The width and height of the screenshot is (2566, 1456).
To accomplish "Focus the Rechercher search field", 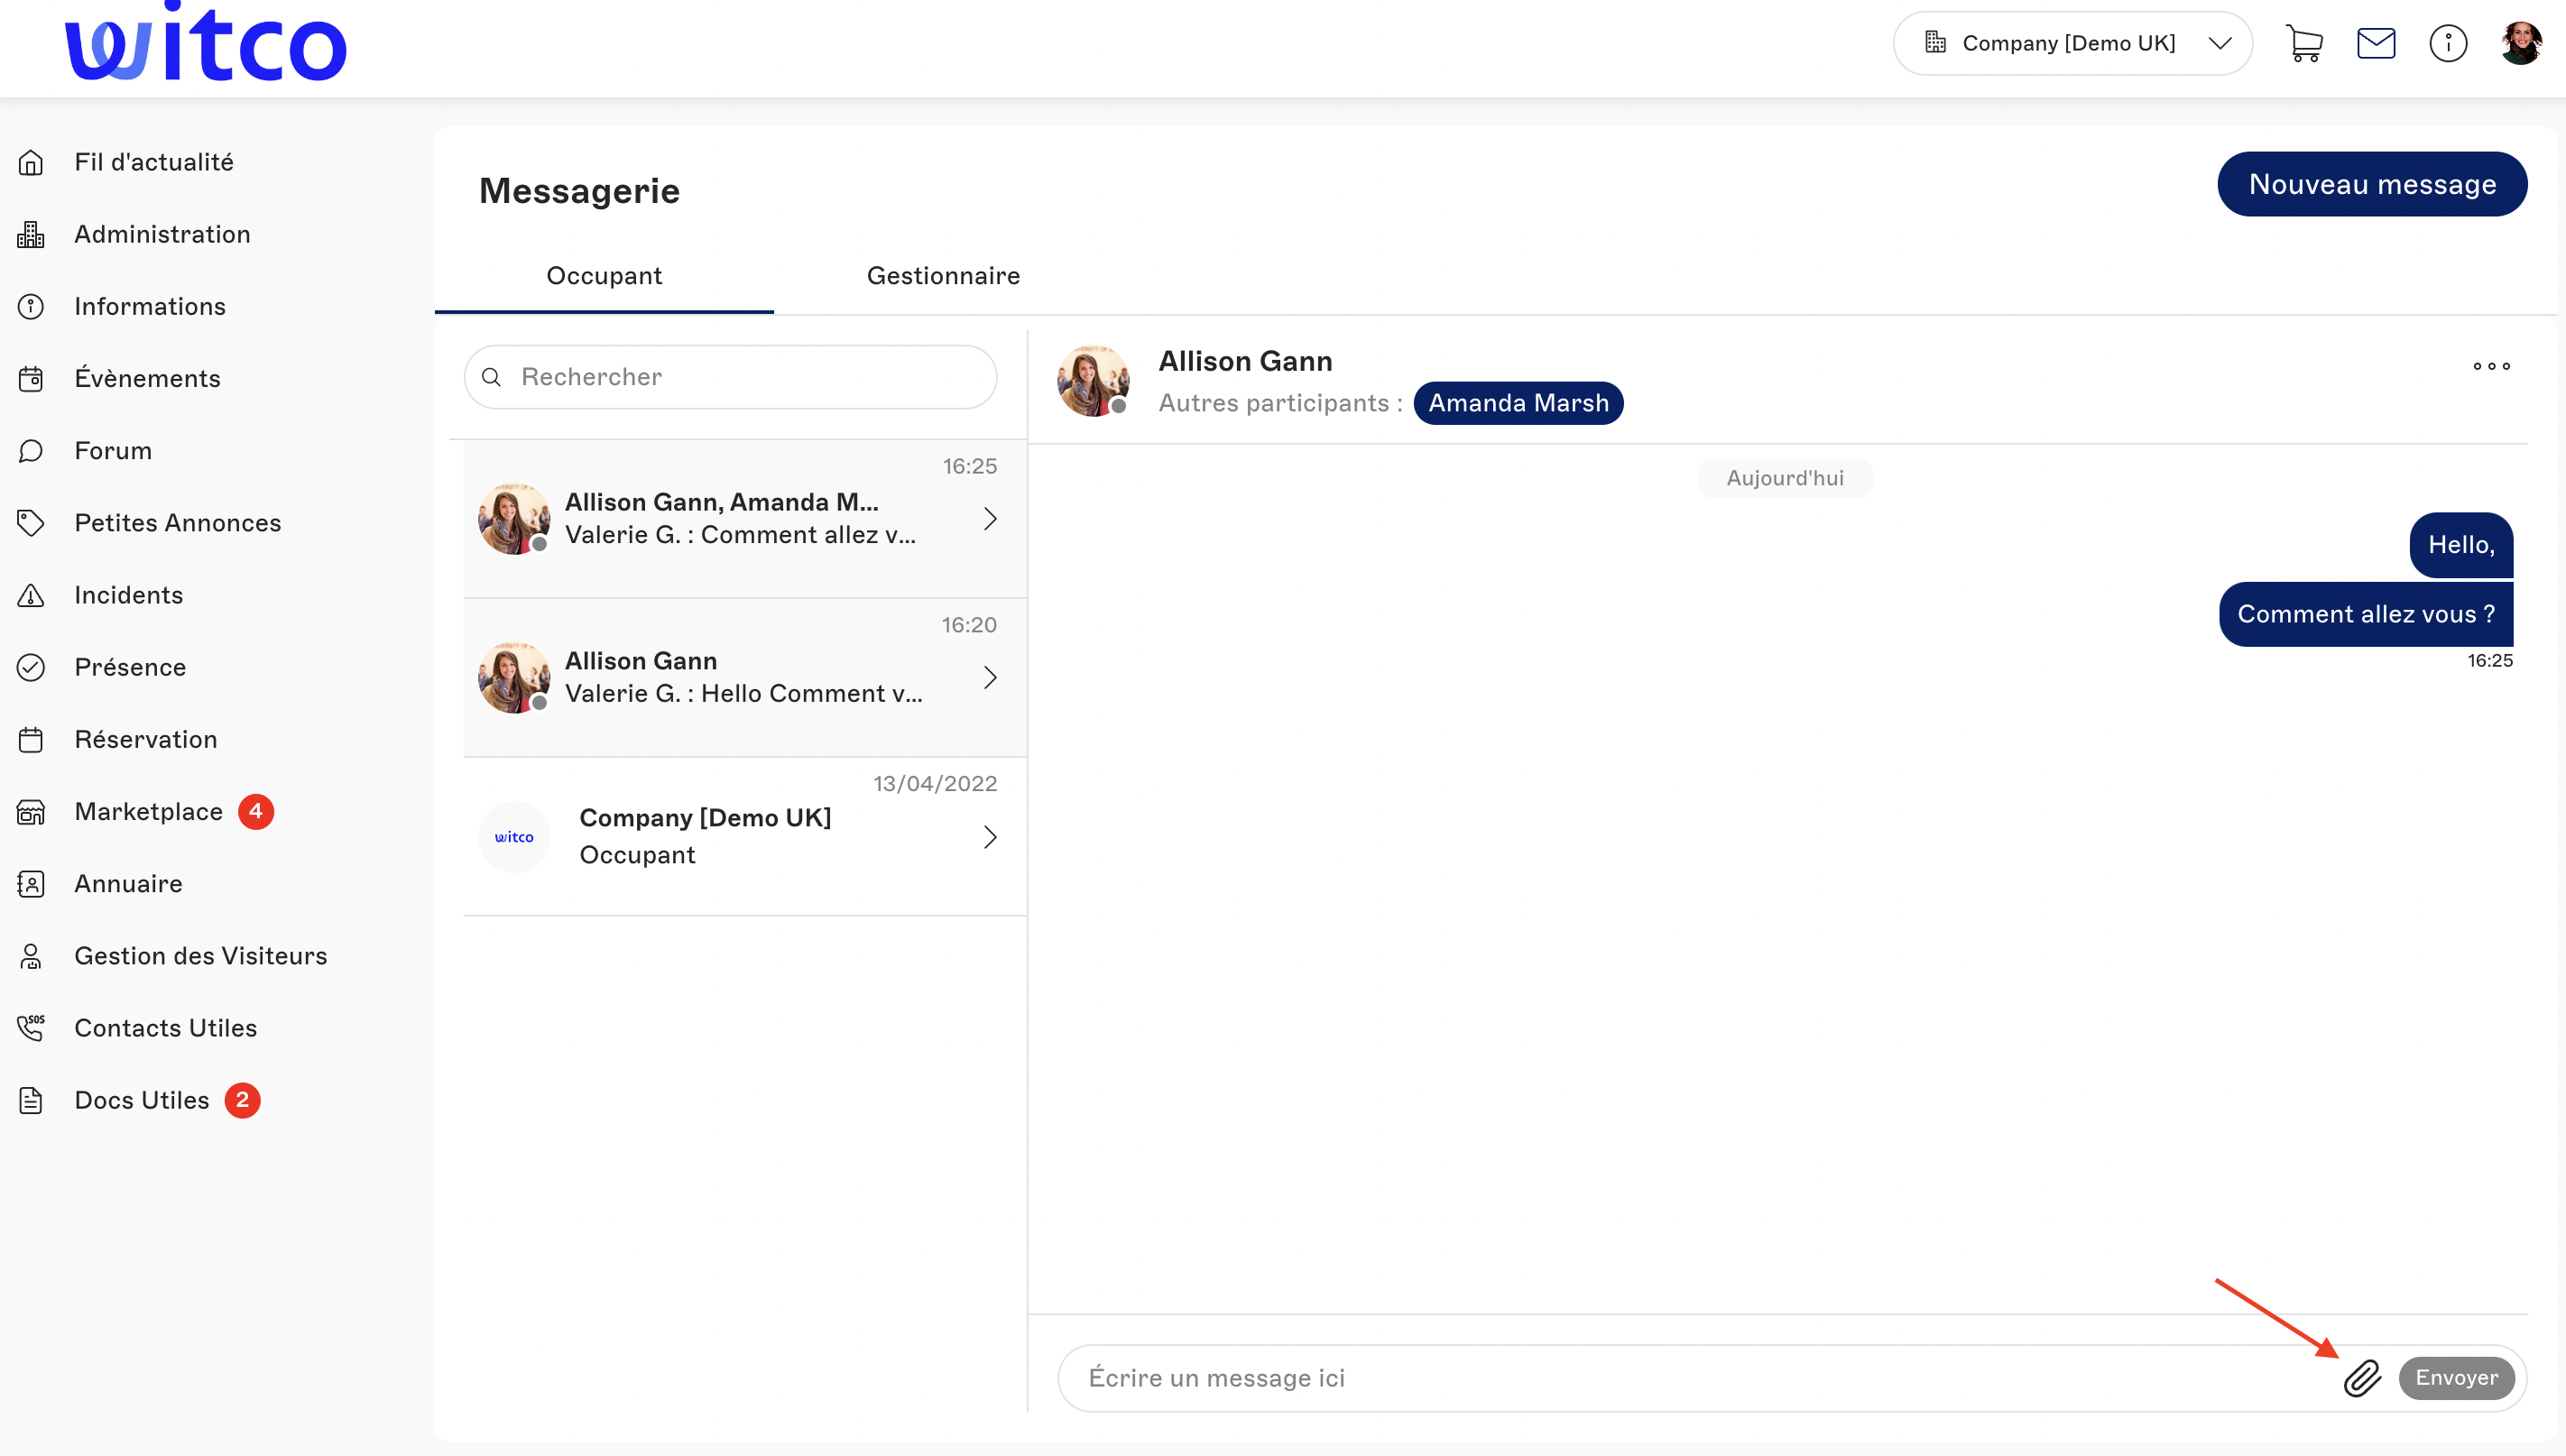I will tap(740, 377).
